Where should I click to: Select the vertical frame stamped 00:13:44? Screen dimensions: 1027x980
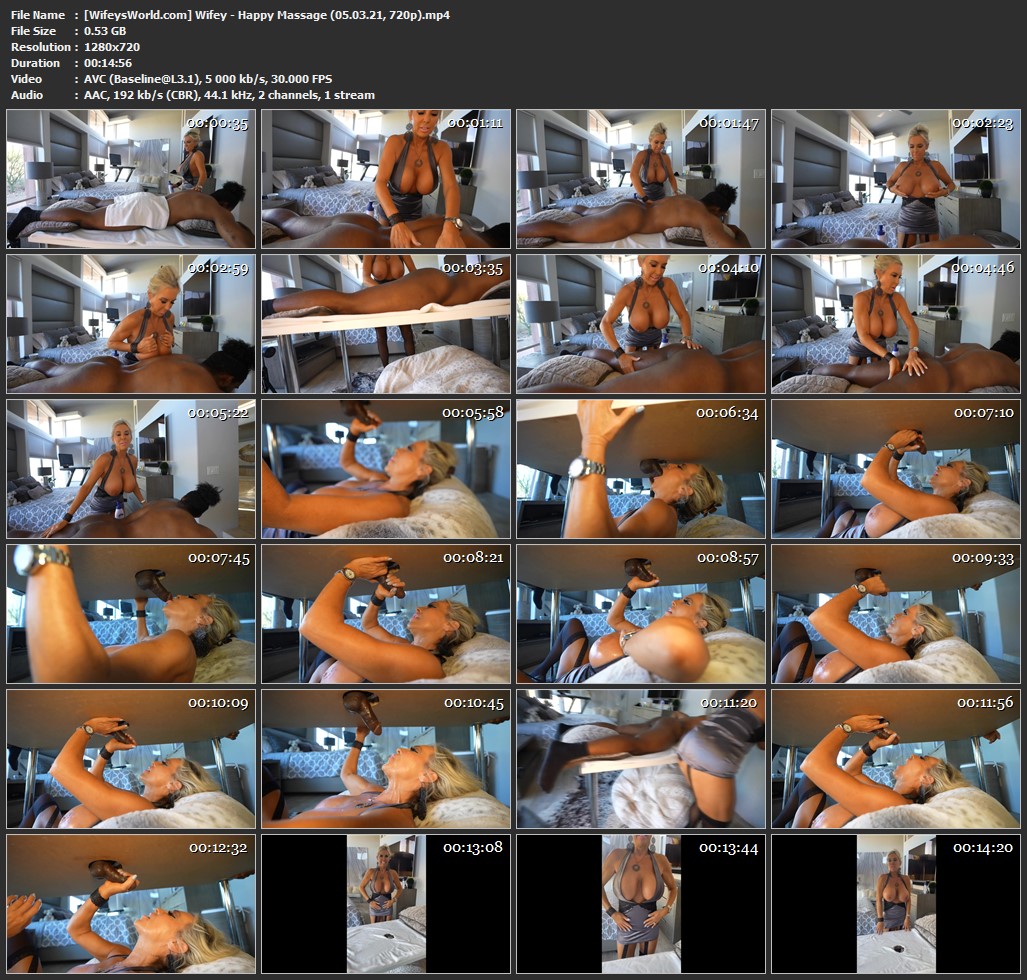point(641,903)
